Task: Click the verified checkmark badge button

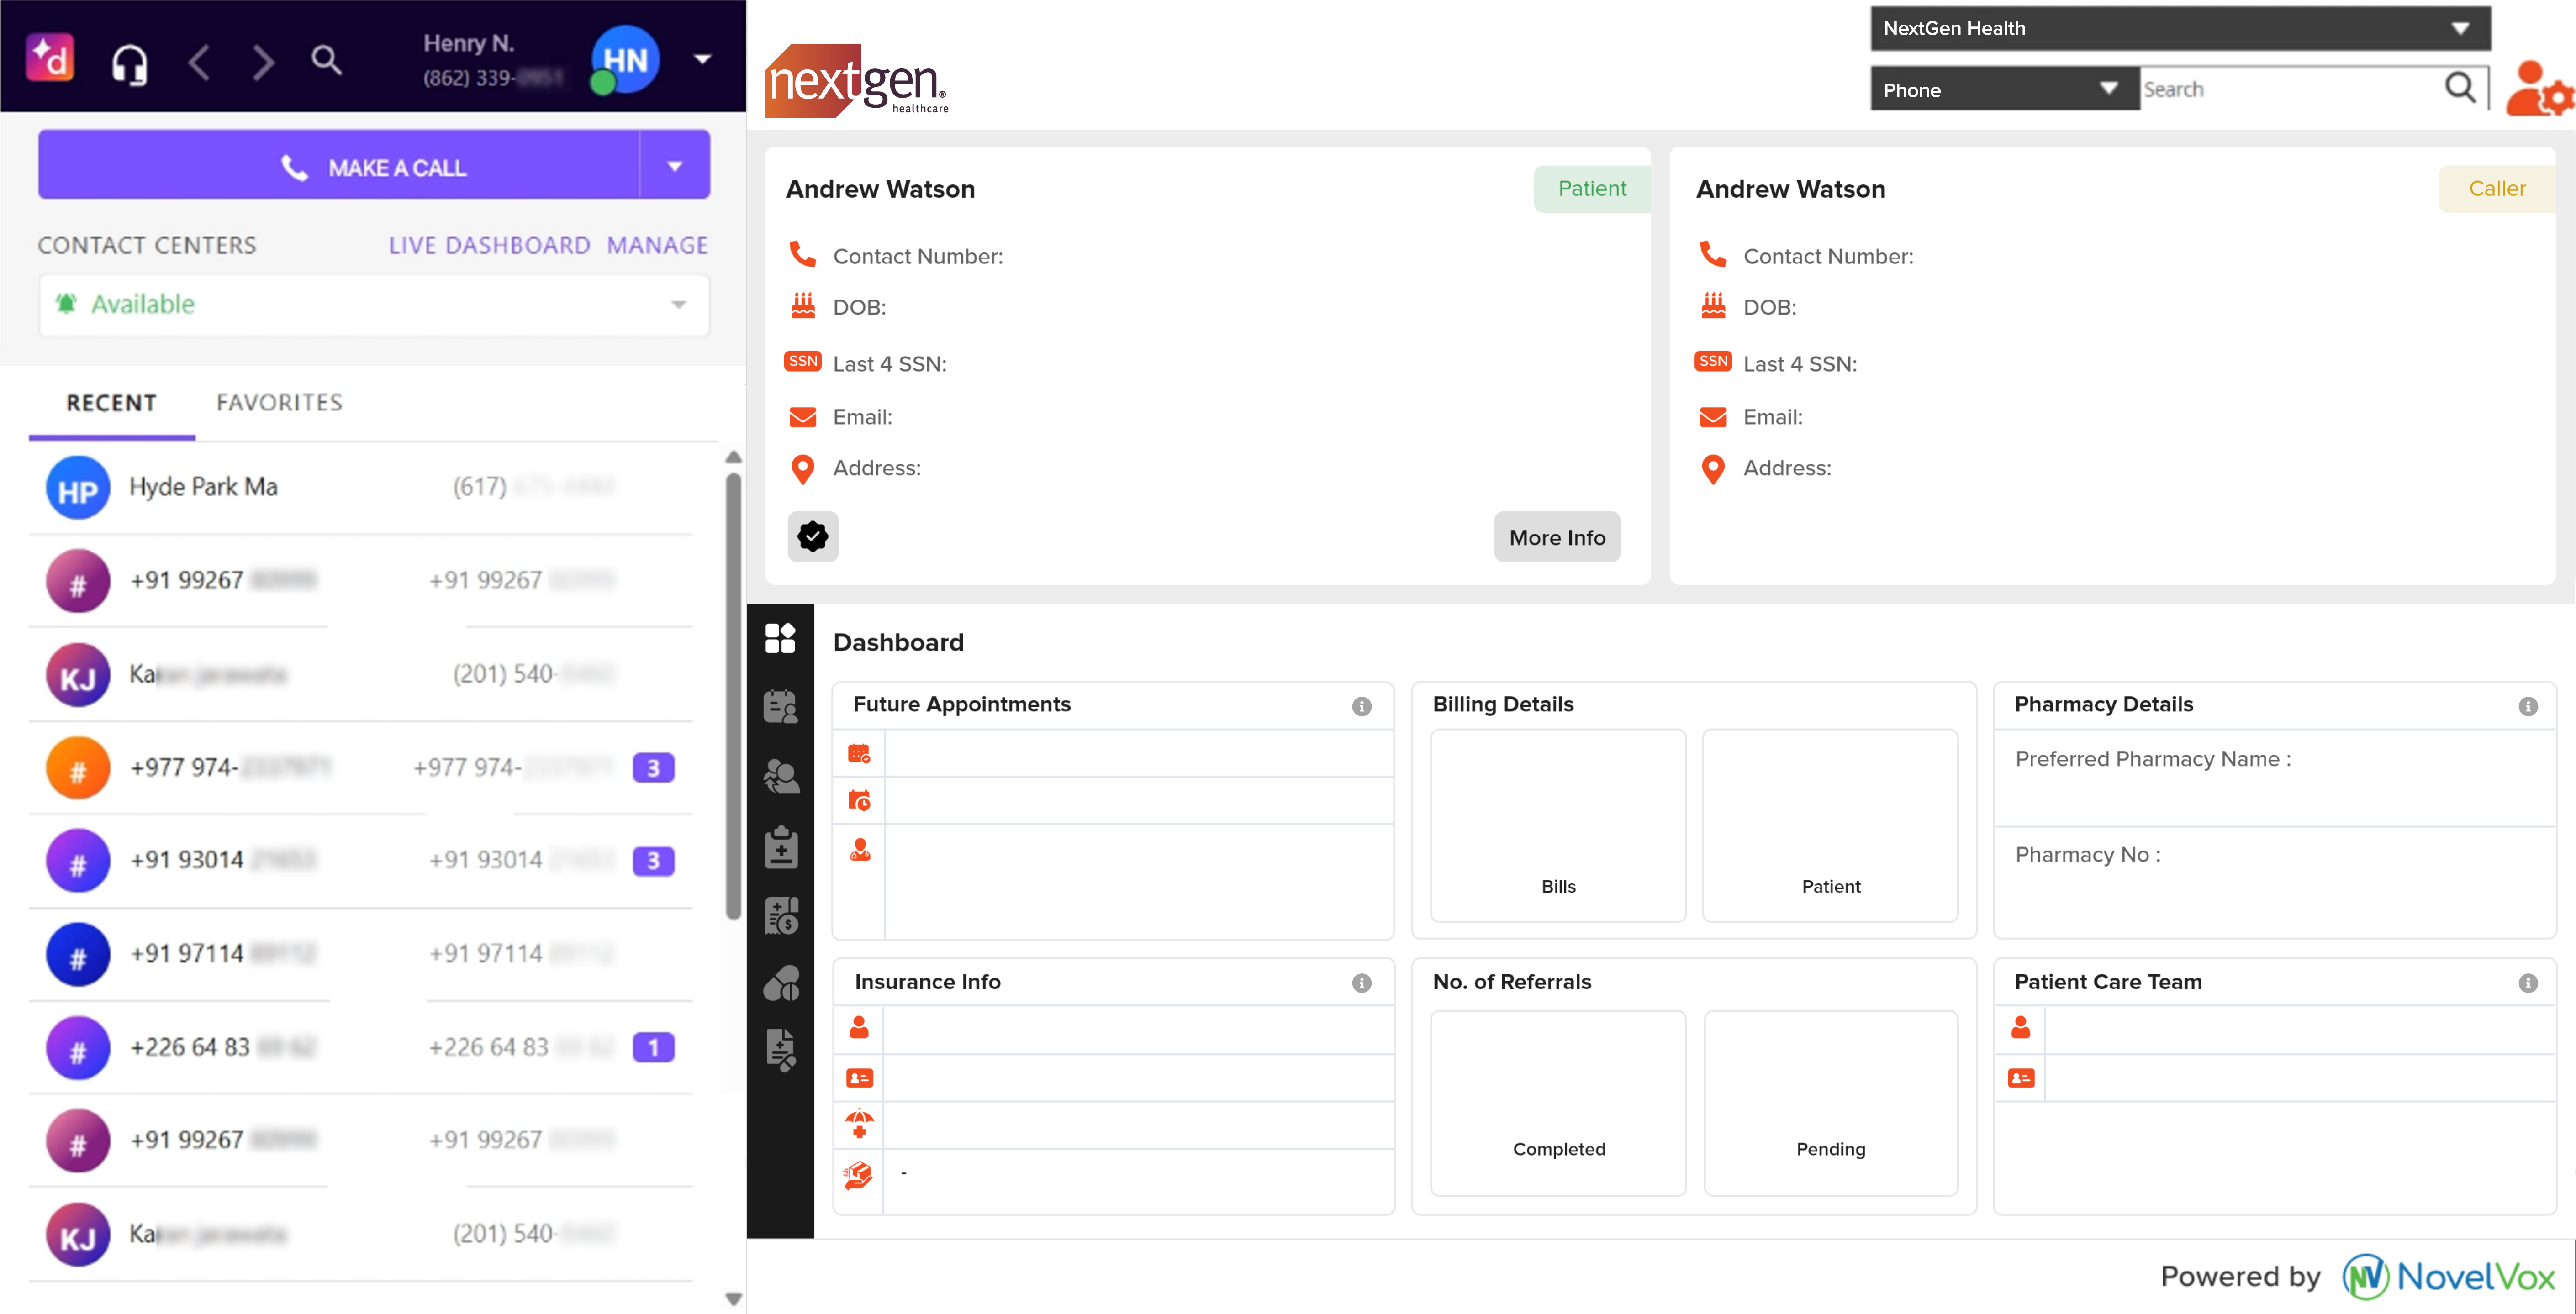Action: [x=812, y=537]
